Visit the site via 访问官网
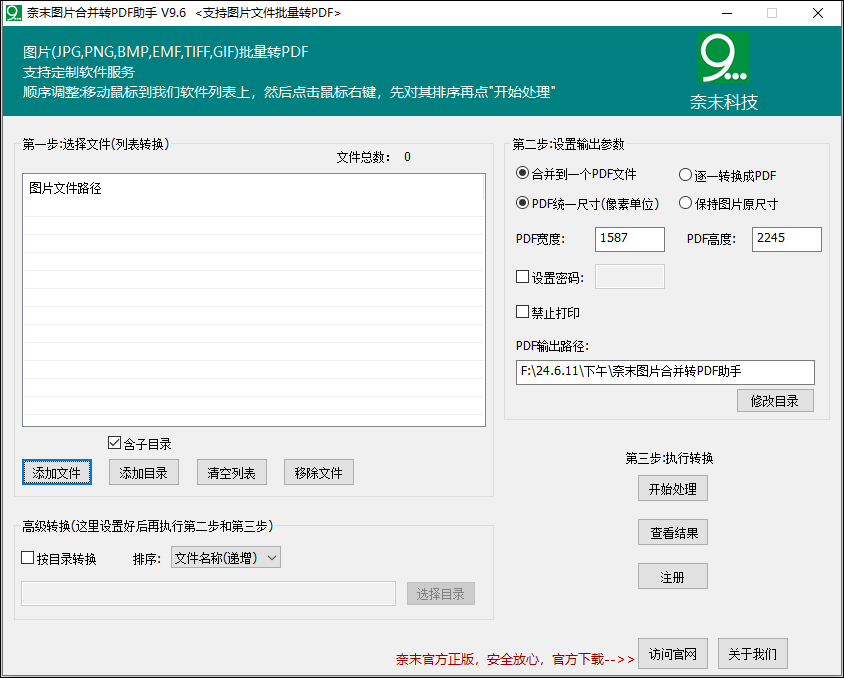 point(672,654)
